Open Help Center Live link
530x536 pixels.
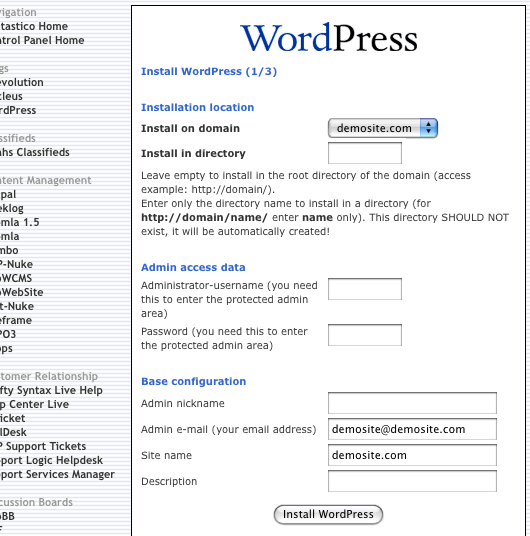tap(34, 404)
